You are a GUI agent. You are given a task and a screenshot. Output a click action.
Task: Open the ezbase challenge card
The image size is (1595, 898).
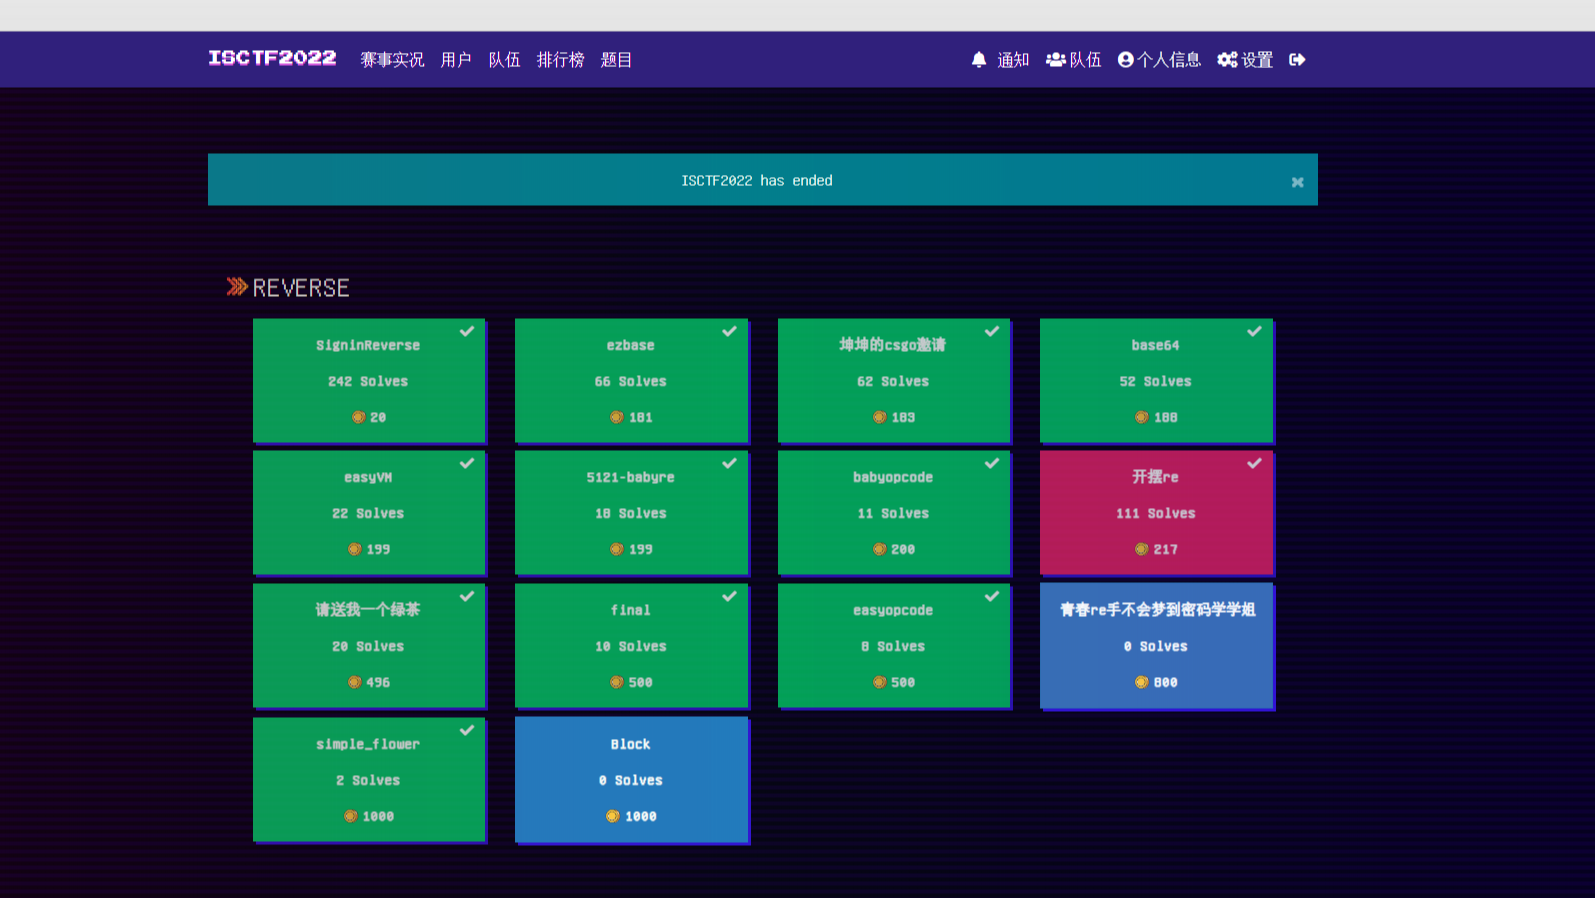(x=631, y=380)
